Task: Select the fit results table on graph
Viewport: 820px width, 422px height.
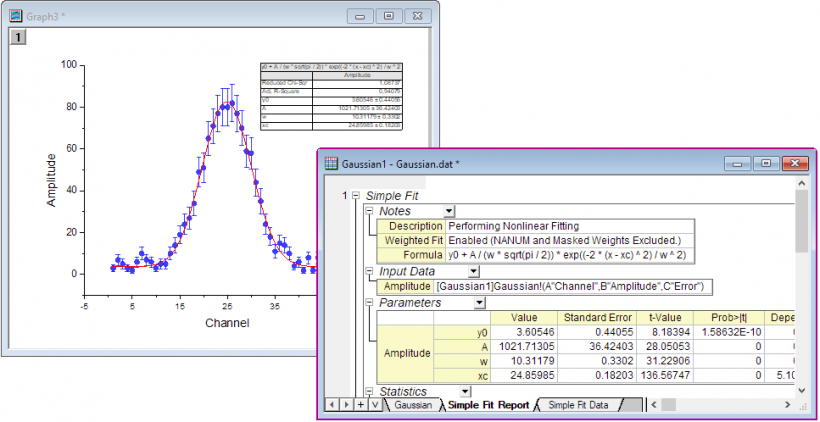Action: pyautogui.click(x=330, y=96)
